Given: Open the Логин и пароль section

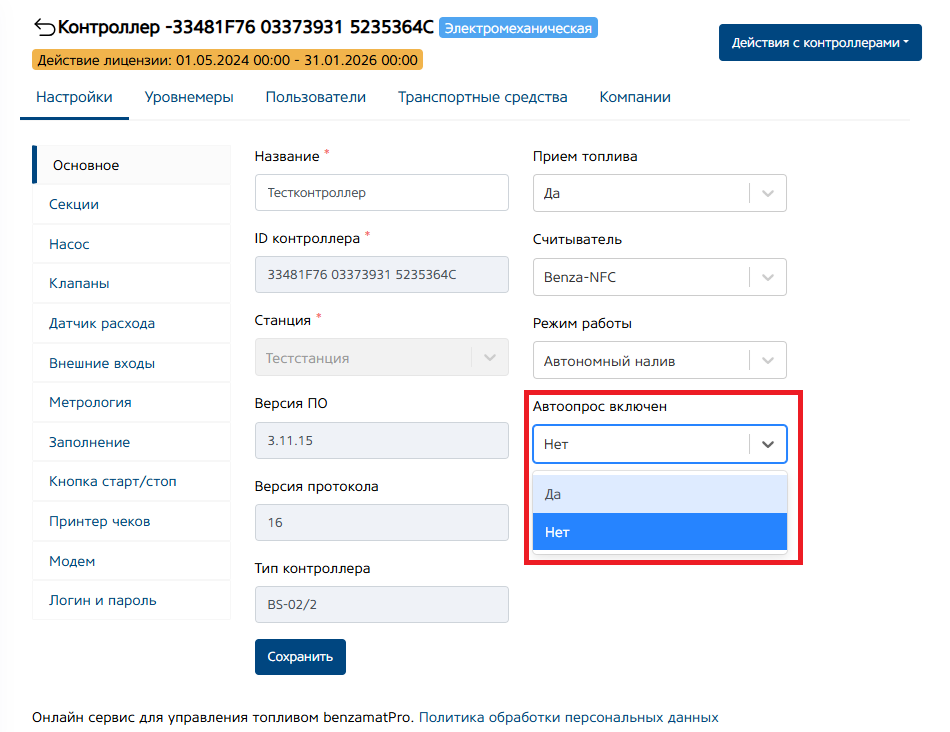Looking at the screenshot, I should coord(103,601).
